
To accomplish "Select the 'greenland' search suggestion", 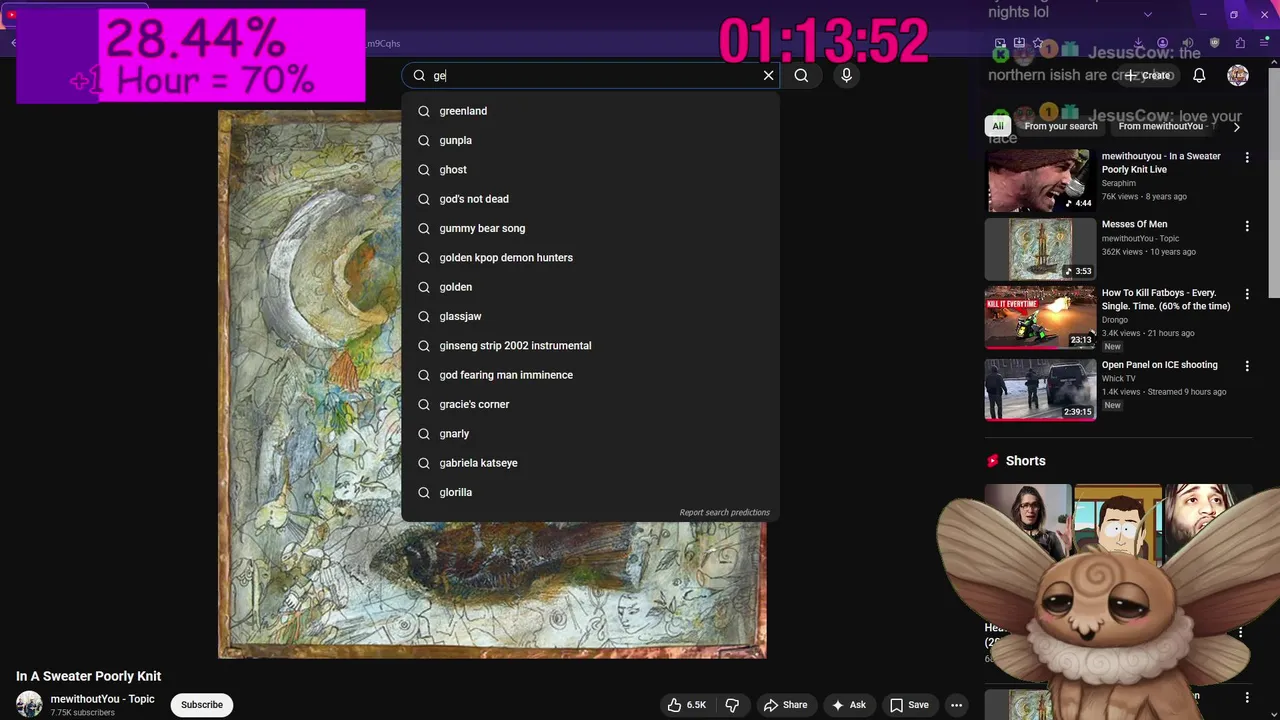I will click(x=590, y=111).
